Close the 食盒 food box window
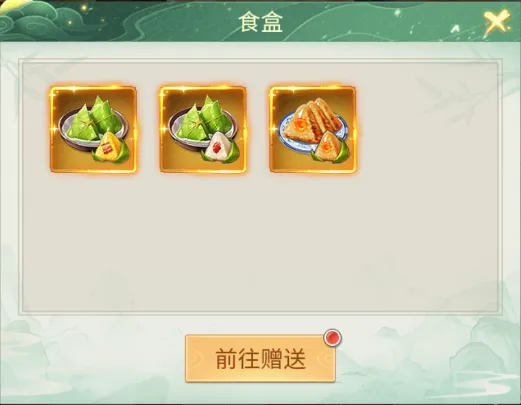 coord(497,22)
